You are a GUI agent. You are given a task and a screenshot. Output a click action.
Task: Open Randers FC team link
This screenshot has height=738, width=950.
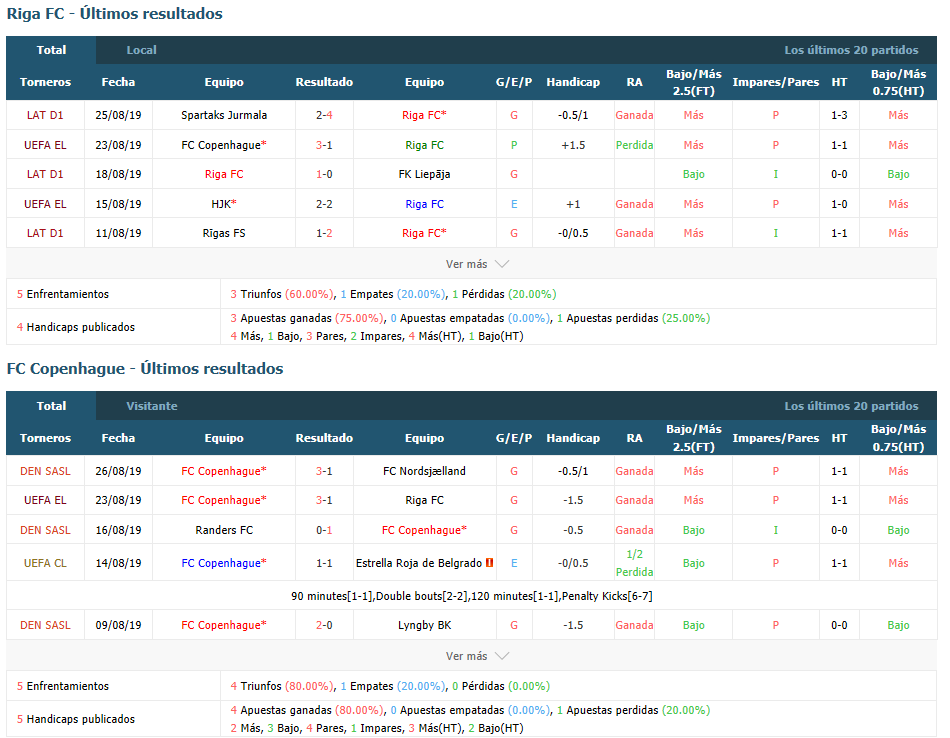click(224, 530)
